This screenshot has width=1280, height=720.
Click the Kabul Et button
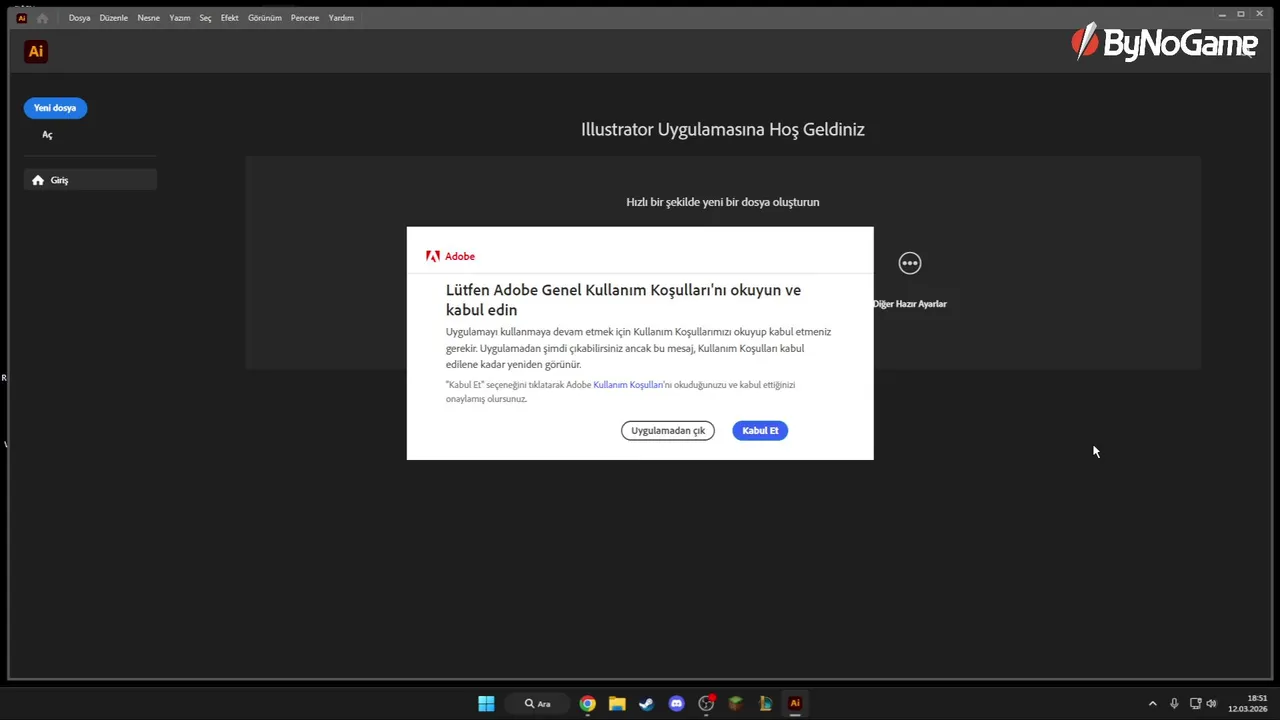click(x=760, y=430)
